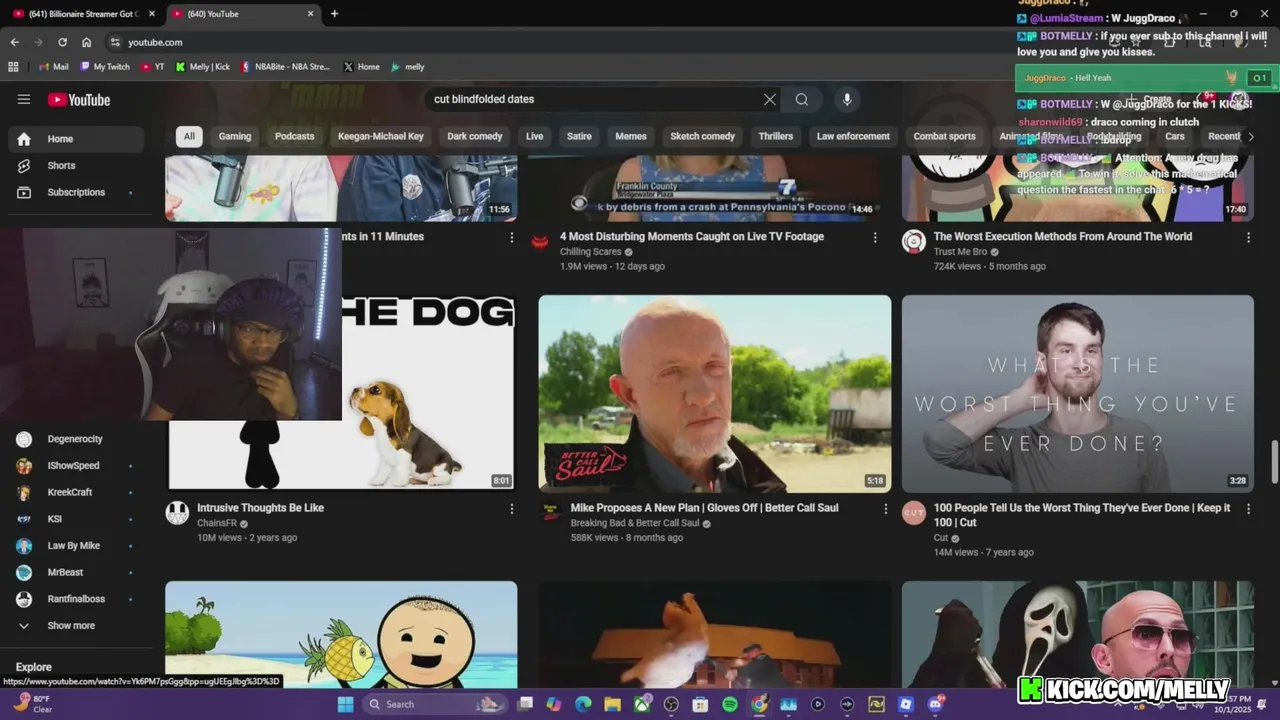Viewport: 1280px width, 720px height.
Task: Open MrBeast subscription channel
Action: pos(75,573)
